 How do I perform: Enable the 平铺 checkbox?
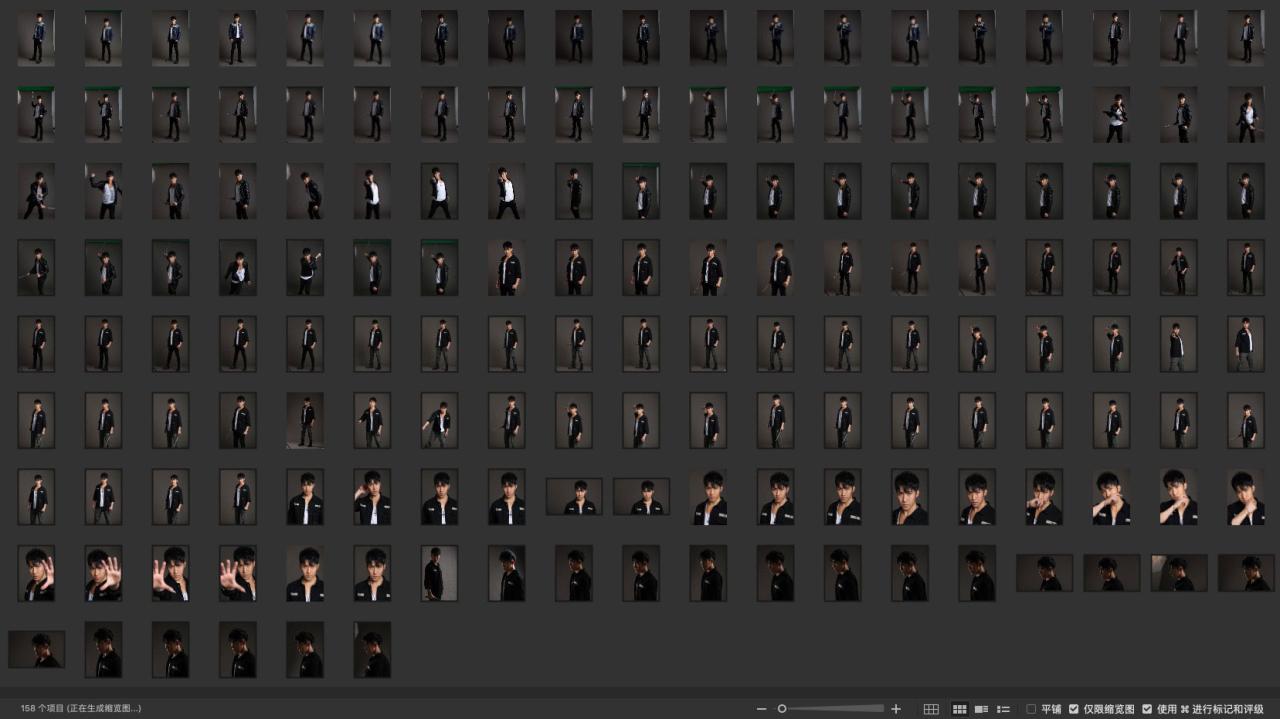tap(1031, 709)
